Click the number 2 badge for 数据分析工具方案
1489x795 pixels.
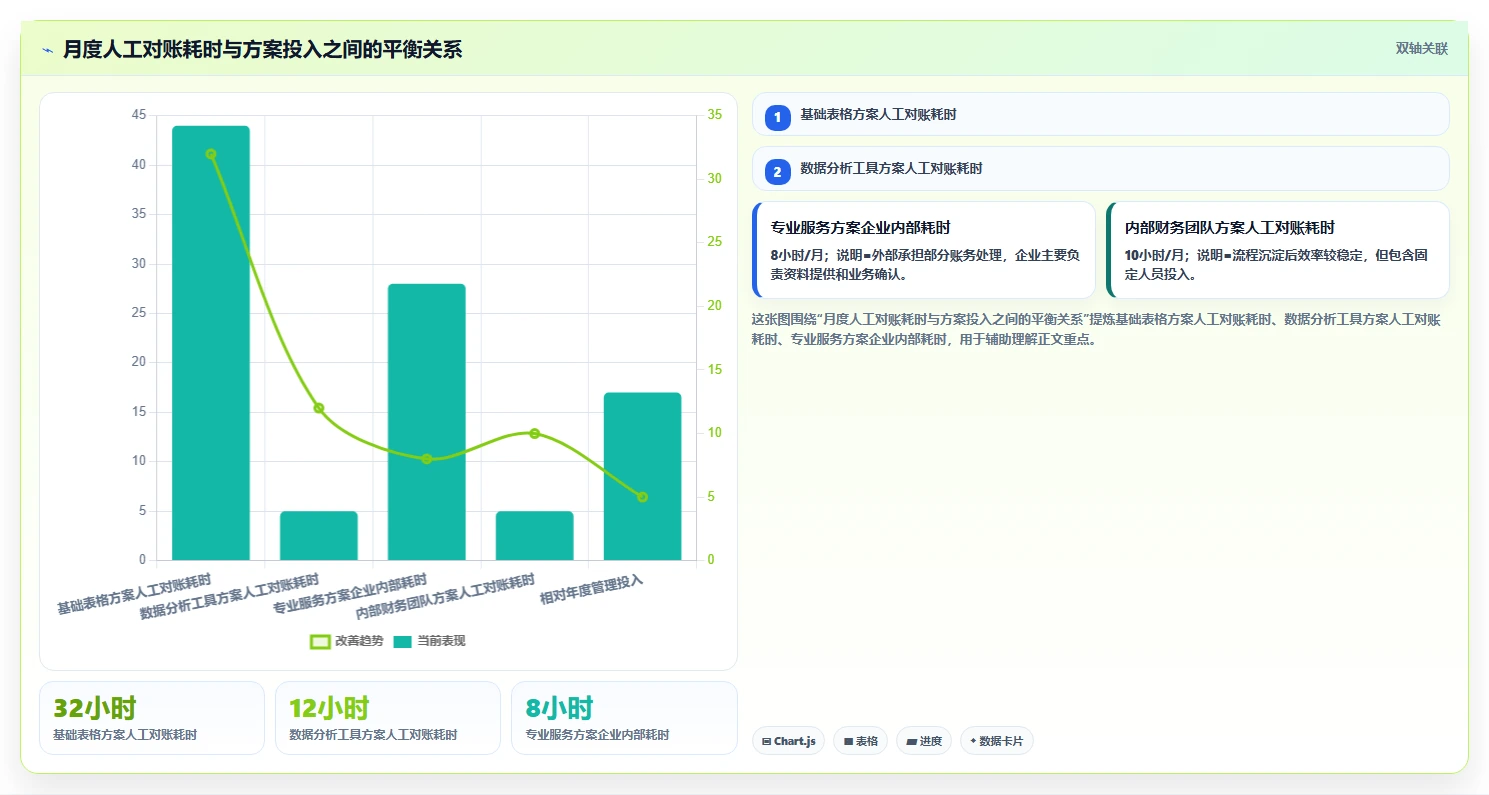click(777, 172)
